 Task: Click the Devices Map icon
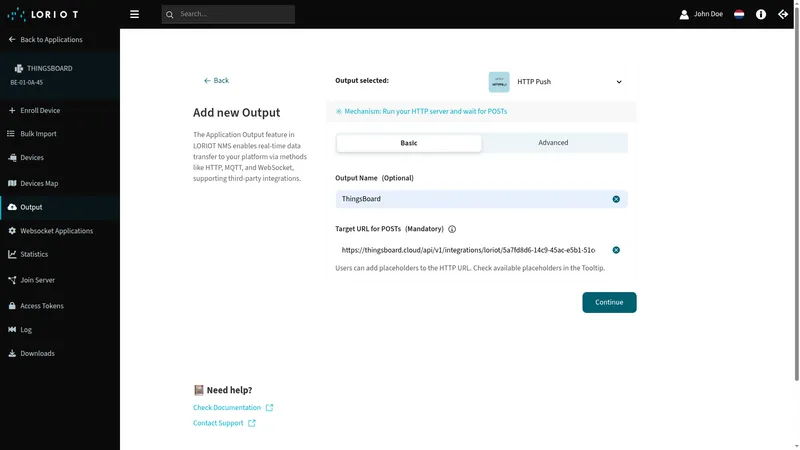[12, 183]
